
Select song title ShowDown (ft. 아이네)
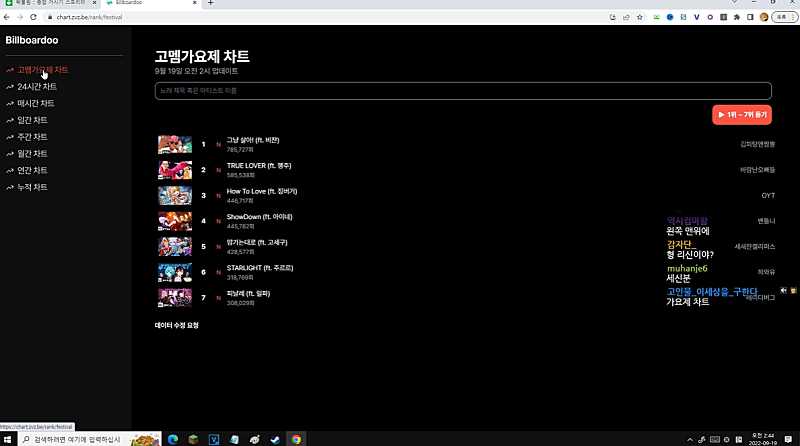[259, 217]
